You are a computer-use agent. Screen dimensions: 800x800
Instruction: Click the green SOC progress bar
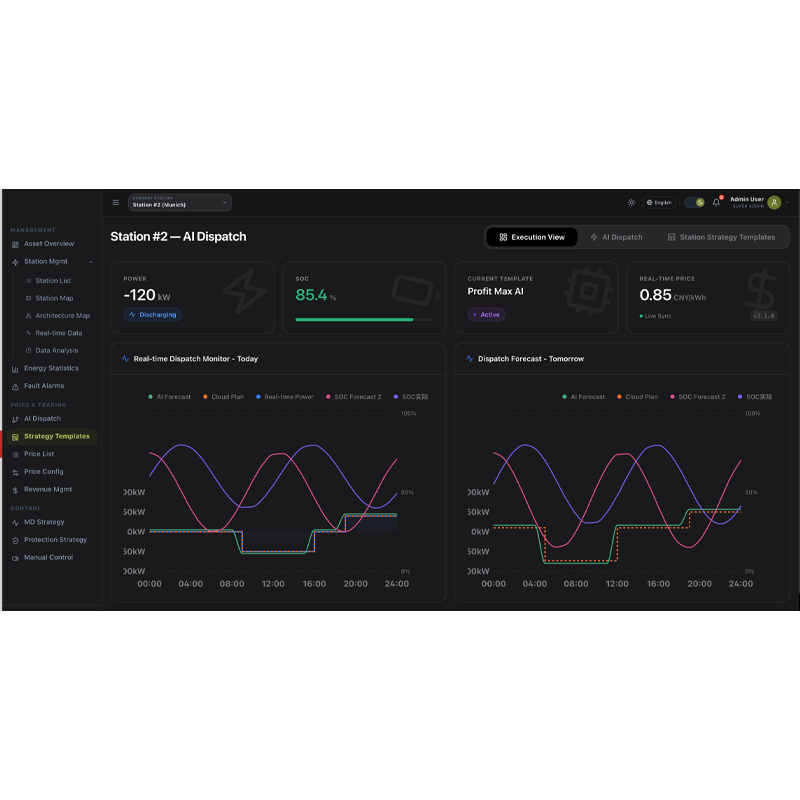tap(363, 320)
